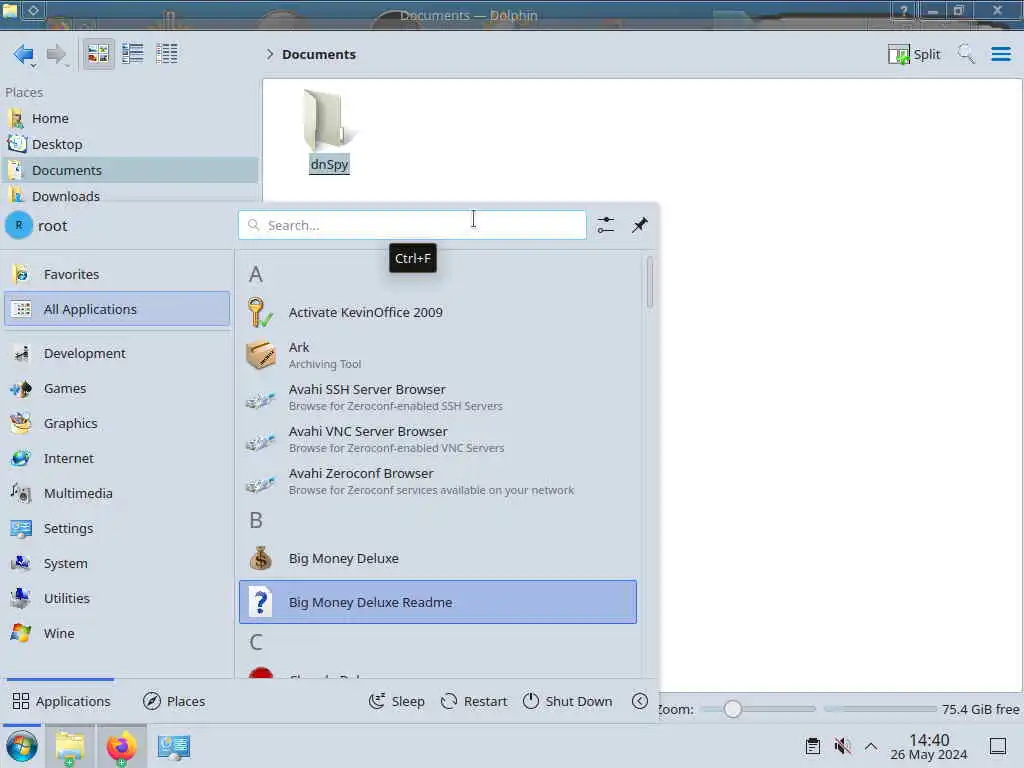Viewport: 1024px width, 768px height.
Task: Open the Utilities category
Action: (x=117, y=598)
